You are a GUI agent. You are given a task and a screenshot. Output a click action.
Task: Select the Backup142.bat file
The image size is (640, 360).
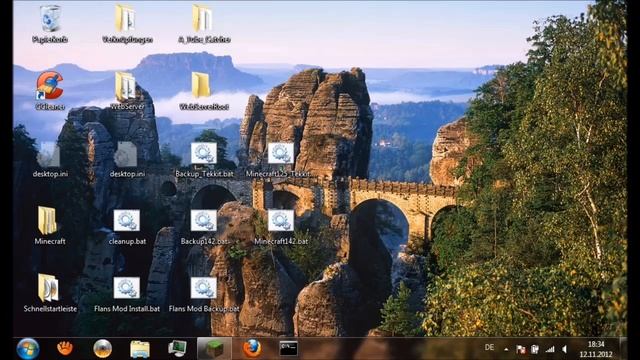pos(204,227)
